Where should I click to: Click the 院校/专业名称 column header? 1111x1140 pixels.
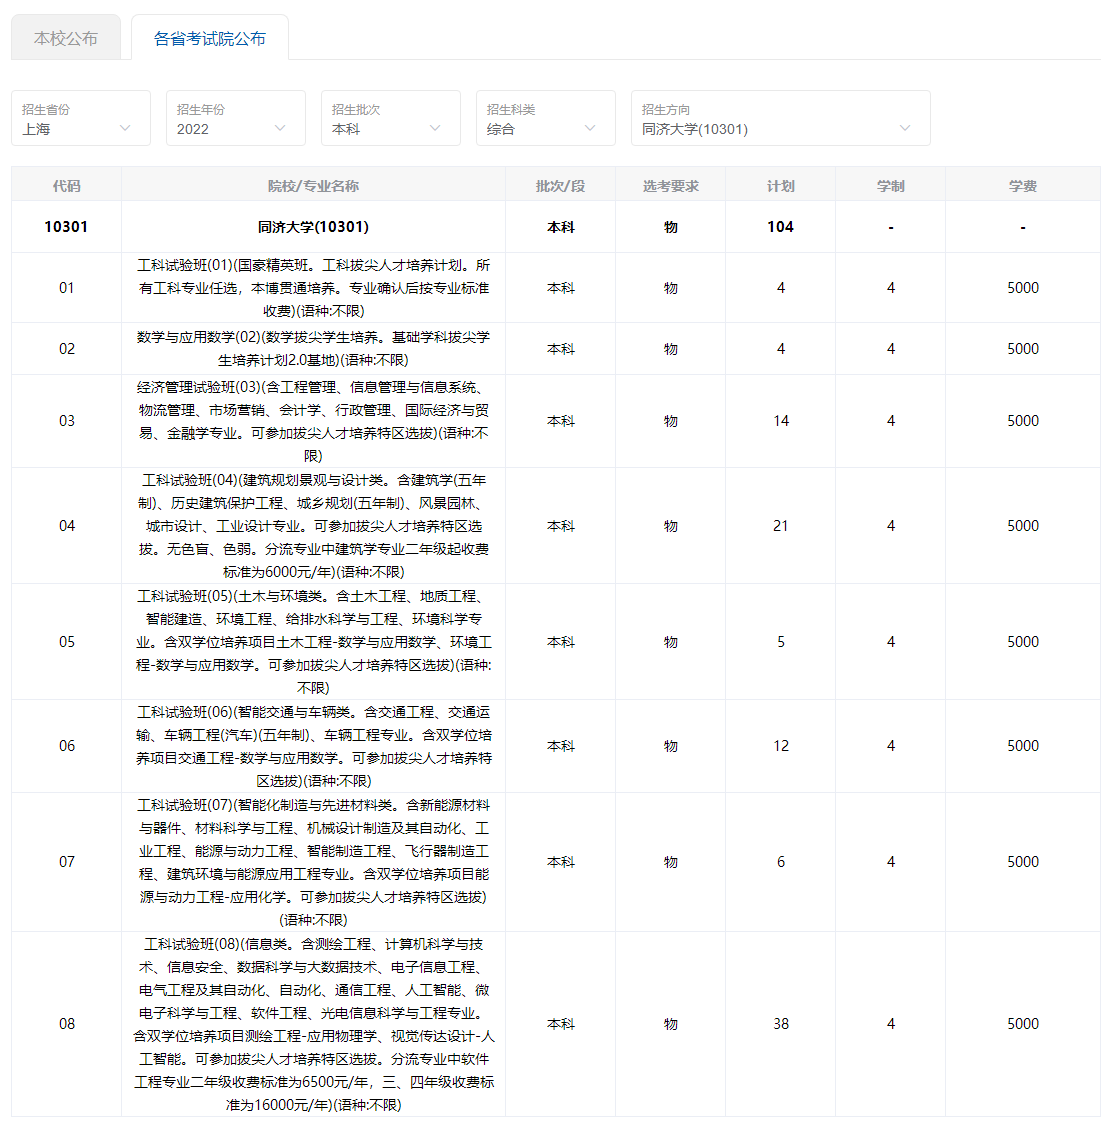[x=313, y=186]
